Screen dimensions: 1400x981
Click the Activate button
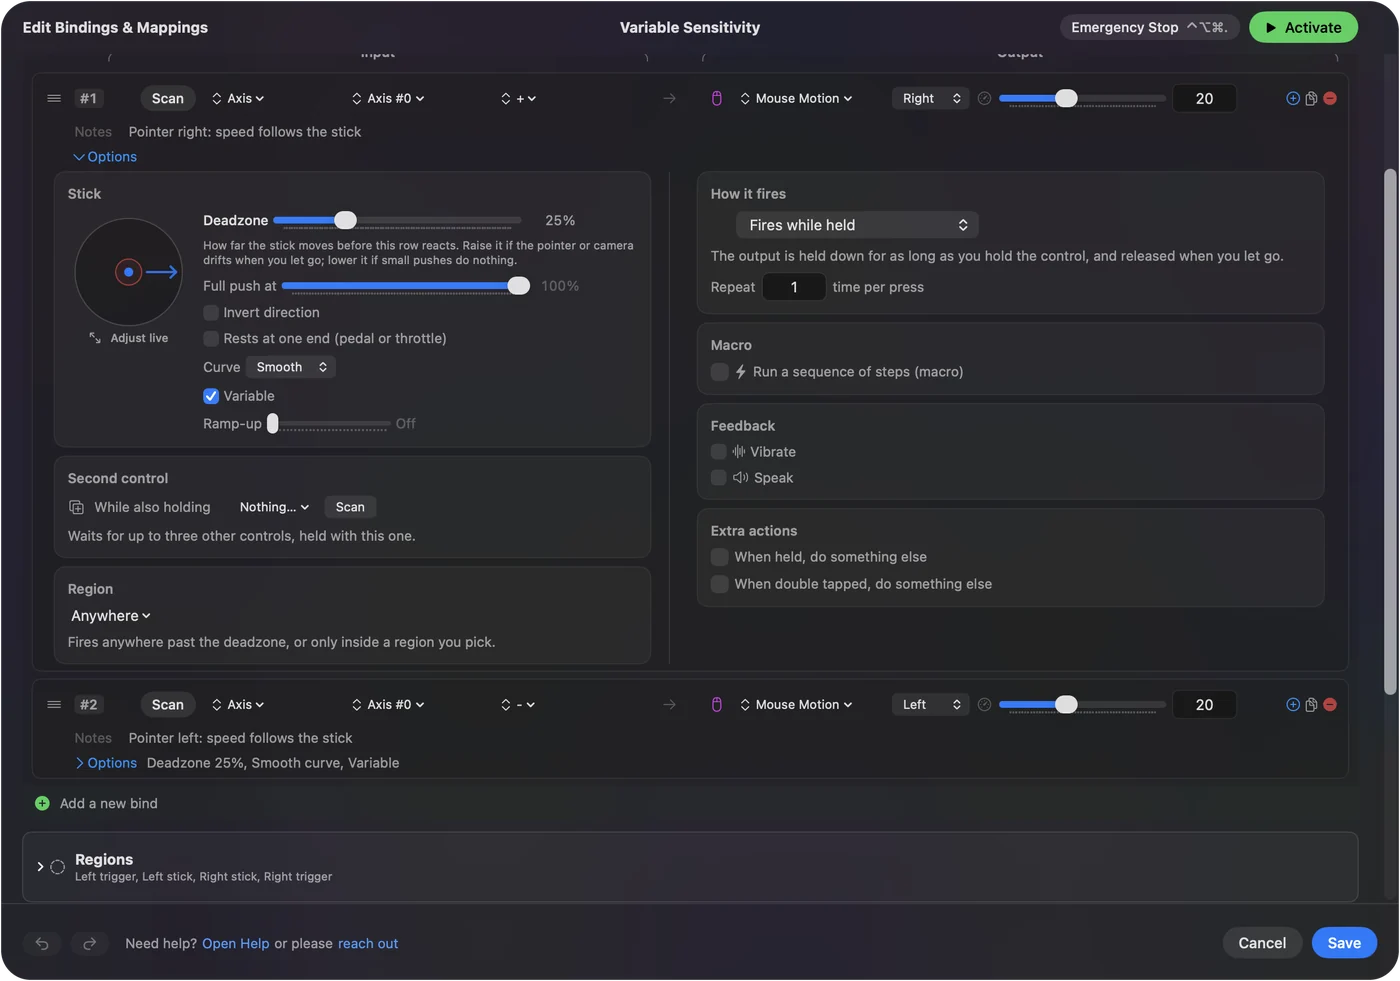coord(1303,27)
